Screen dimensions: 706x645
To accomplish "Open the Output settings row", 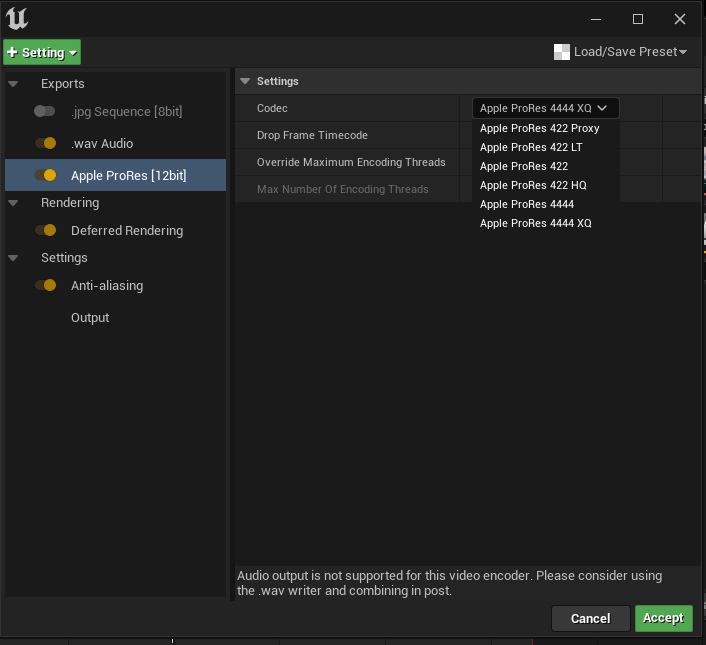I will click(116, 317).
